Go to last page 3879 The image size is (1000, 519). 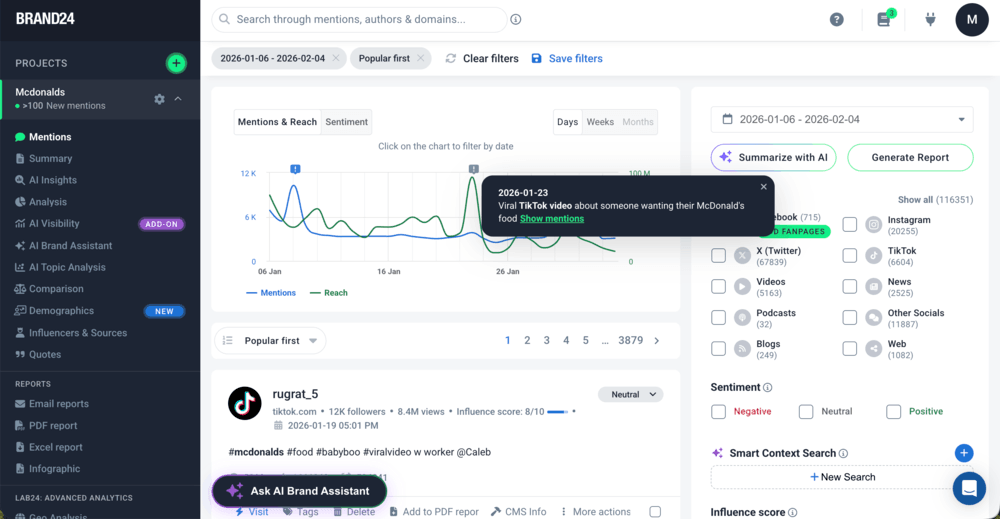(630, 340)
